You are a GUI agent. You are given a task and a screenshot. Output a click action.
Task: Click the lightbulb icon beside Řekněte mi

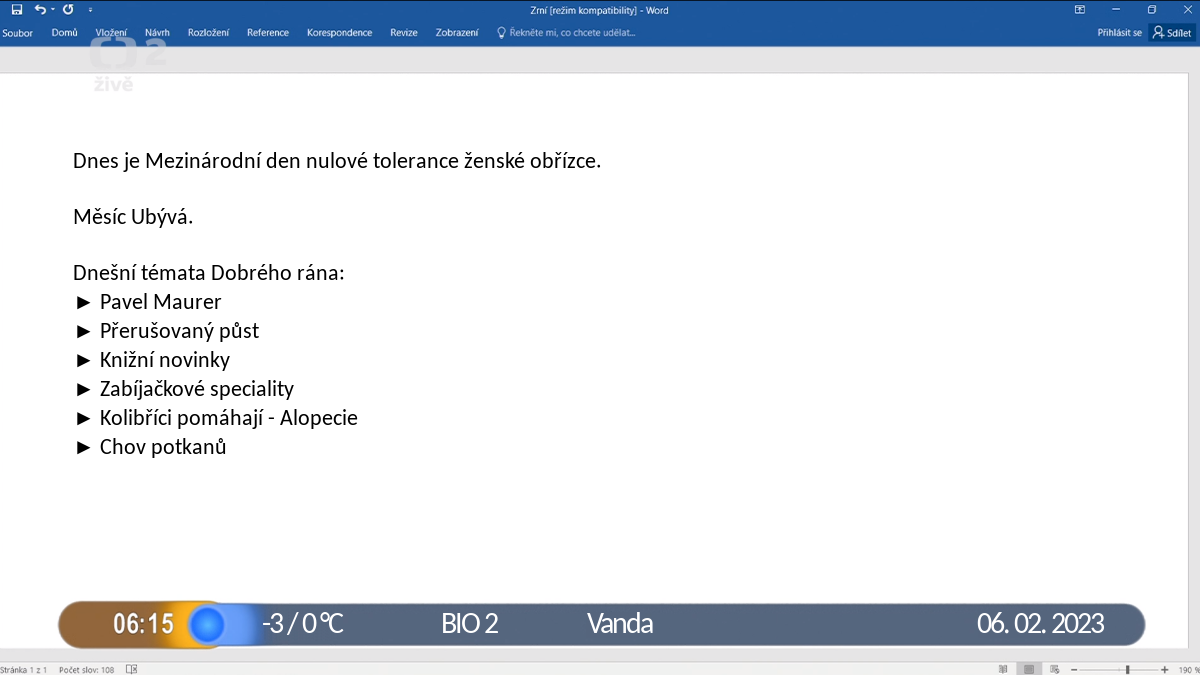pos(502,33)
